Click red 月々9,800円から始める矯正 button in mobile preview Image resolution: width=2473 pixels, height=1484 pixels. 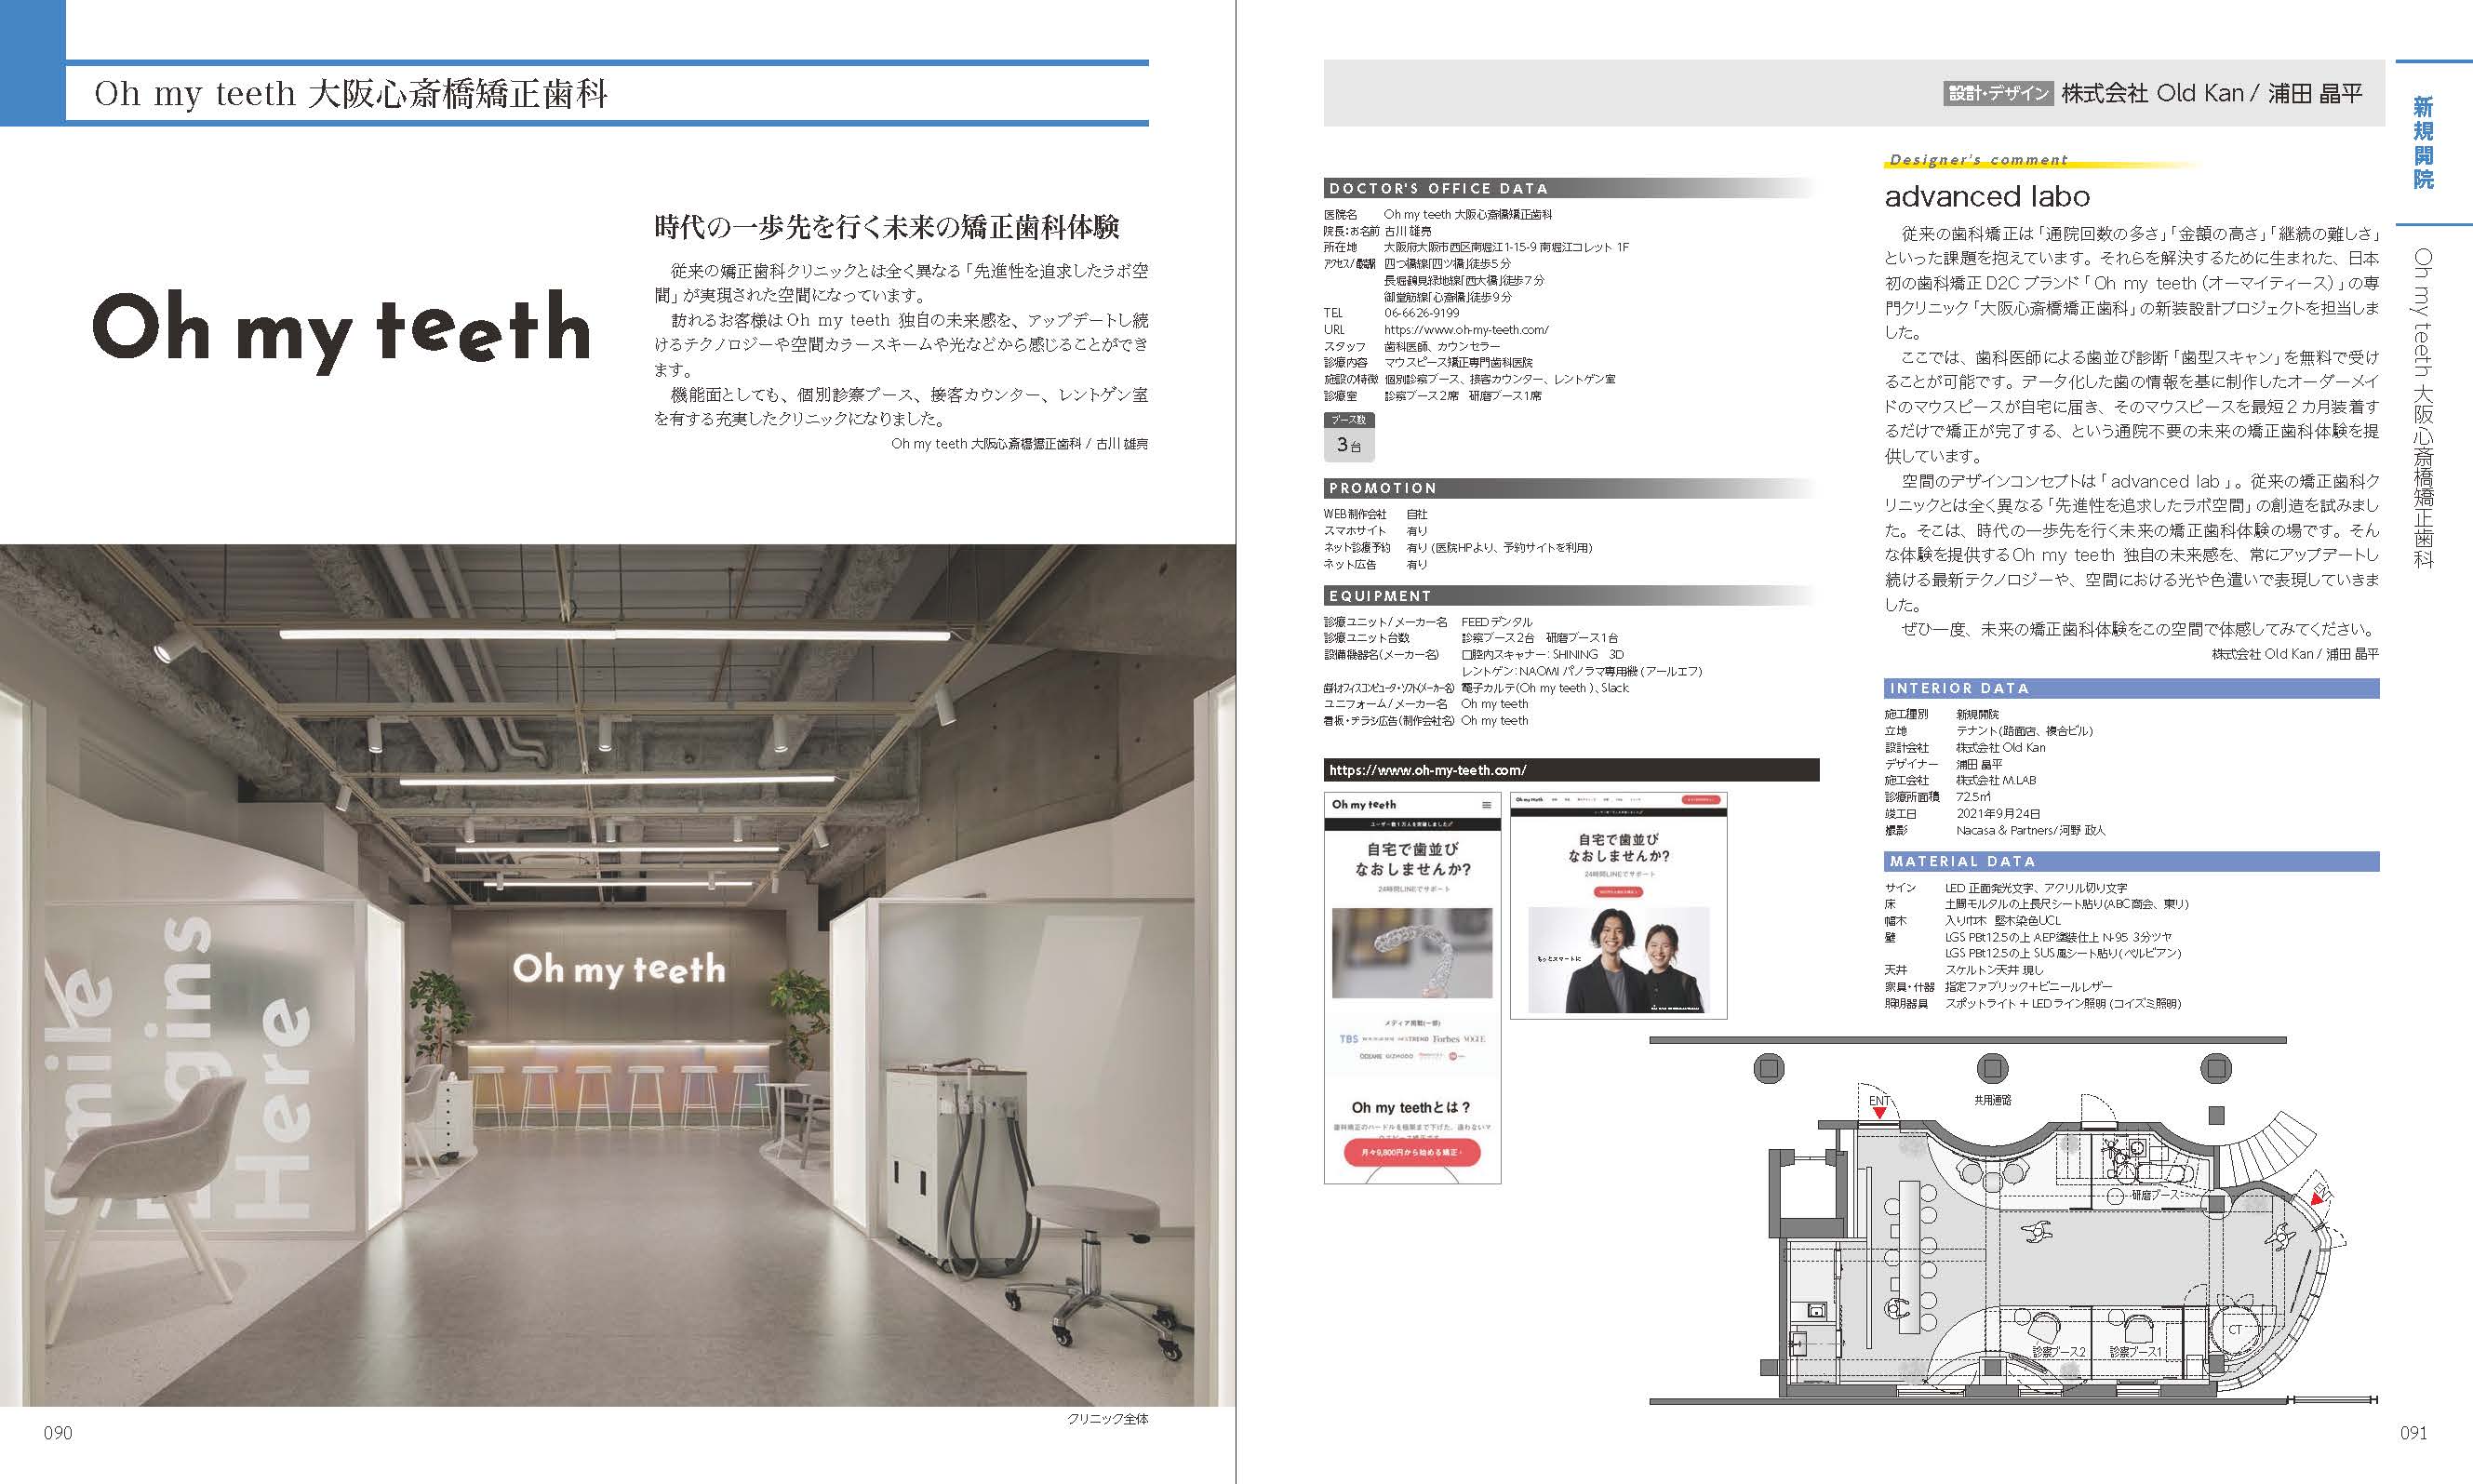1412,1153
